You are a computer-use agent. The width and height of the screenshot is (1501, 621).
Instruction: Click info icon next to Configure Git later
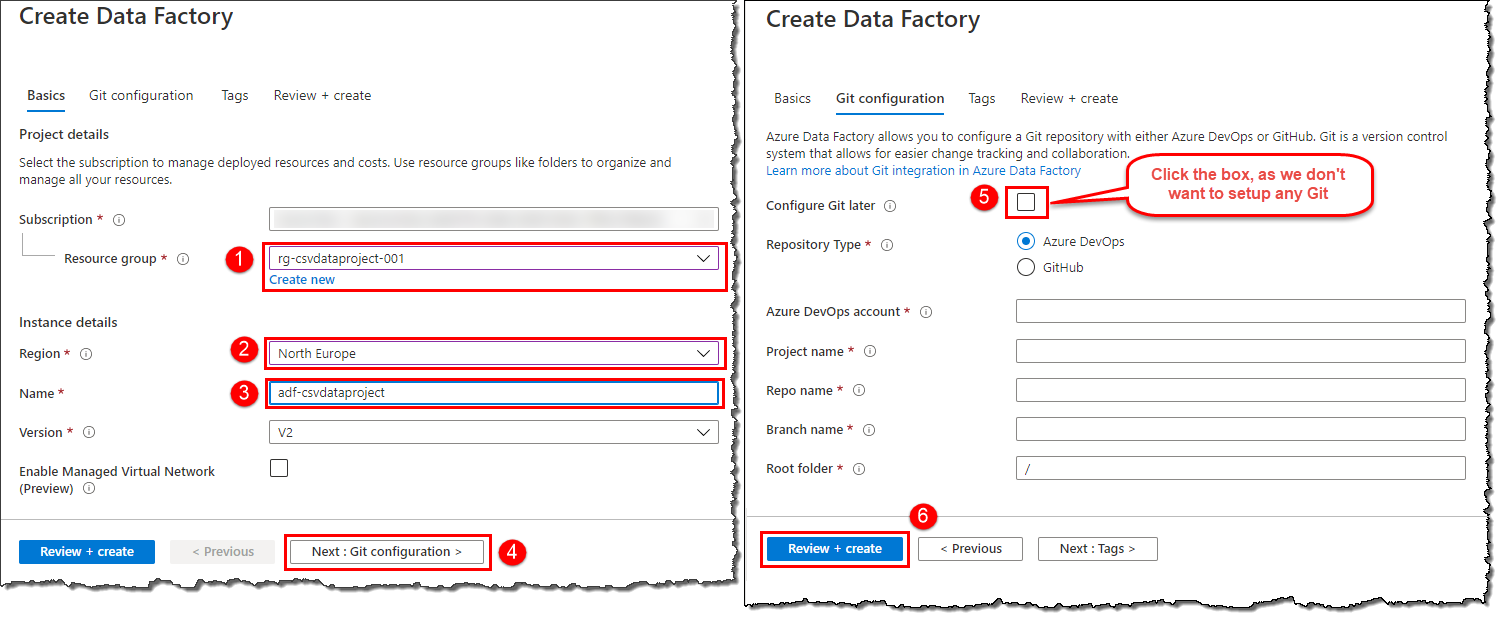click(890, 206)
